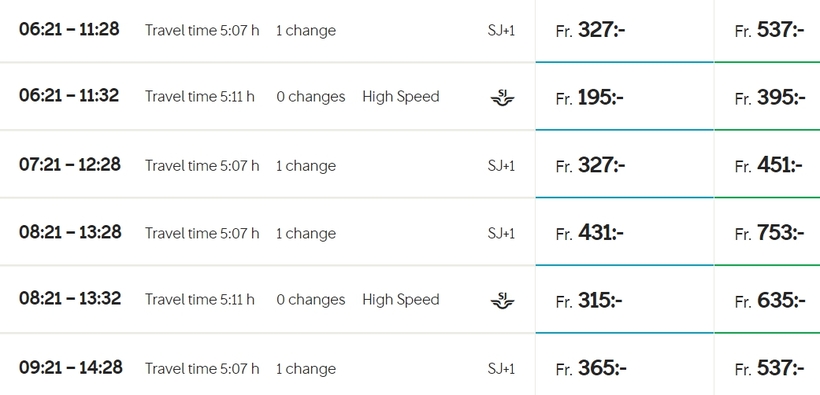
Task: Pick the Fr. 315:- high speed fare
Action: tap(624, 299)
